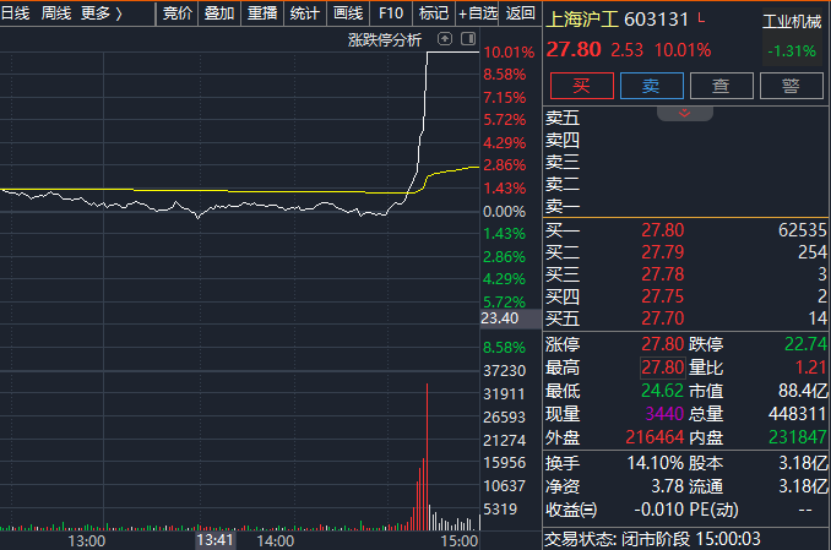Screen dimensions: 831x550
Task: Open F10 company information
Action: 391,13
